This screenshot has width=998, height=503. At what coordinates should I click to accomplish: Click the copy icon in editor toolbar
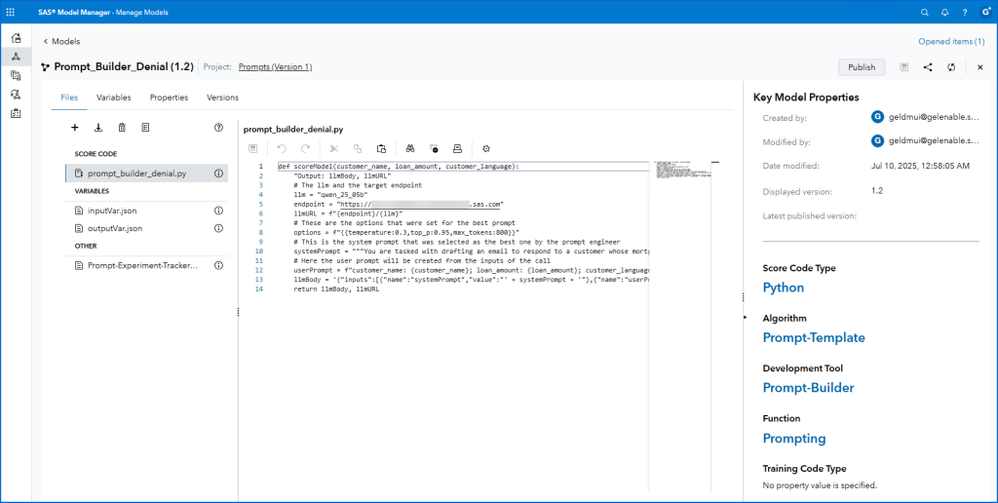[358, 148]
